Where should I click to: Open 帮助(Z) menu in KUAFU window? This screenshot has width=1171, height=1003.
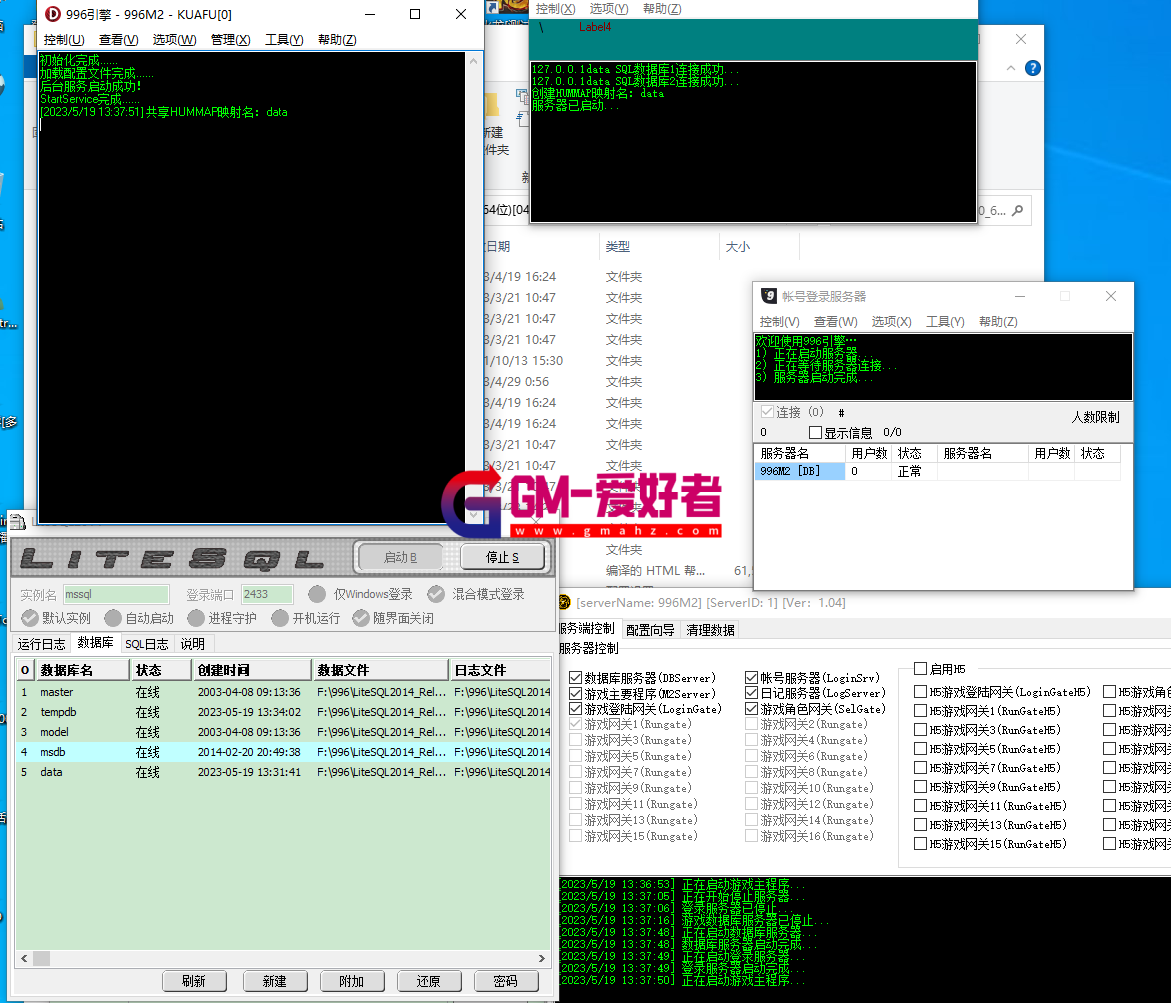click(337, 40)
